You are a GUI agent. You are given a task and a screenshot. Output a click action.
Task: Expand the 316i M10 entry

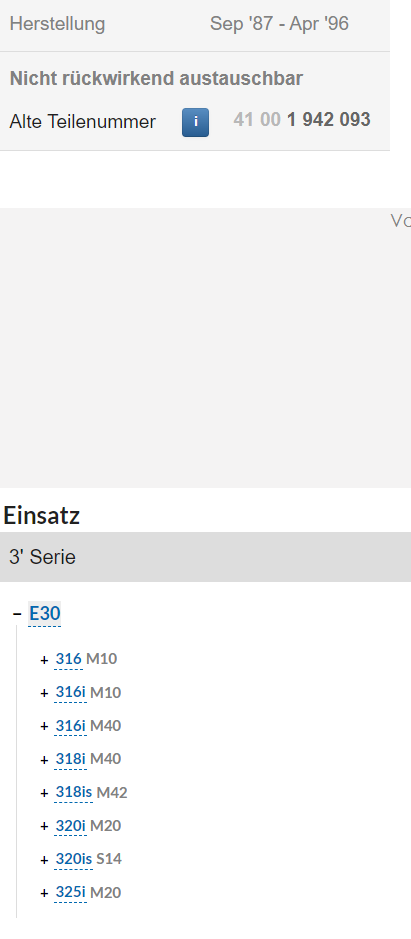tap(44, 693)
